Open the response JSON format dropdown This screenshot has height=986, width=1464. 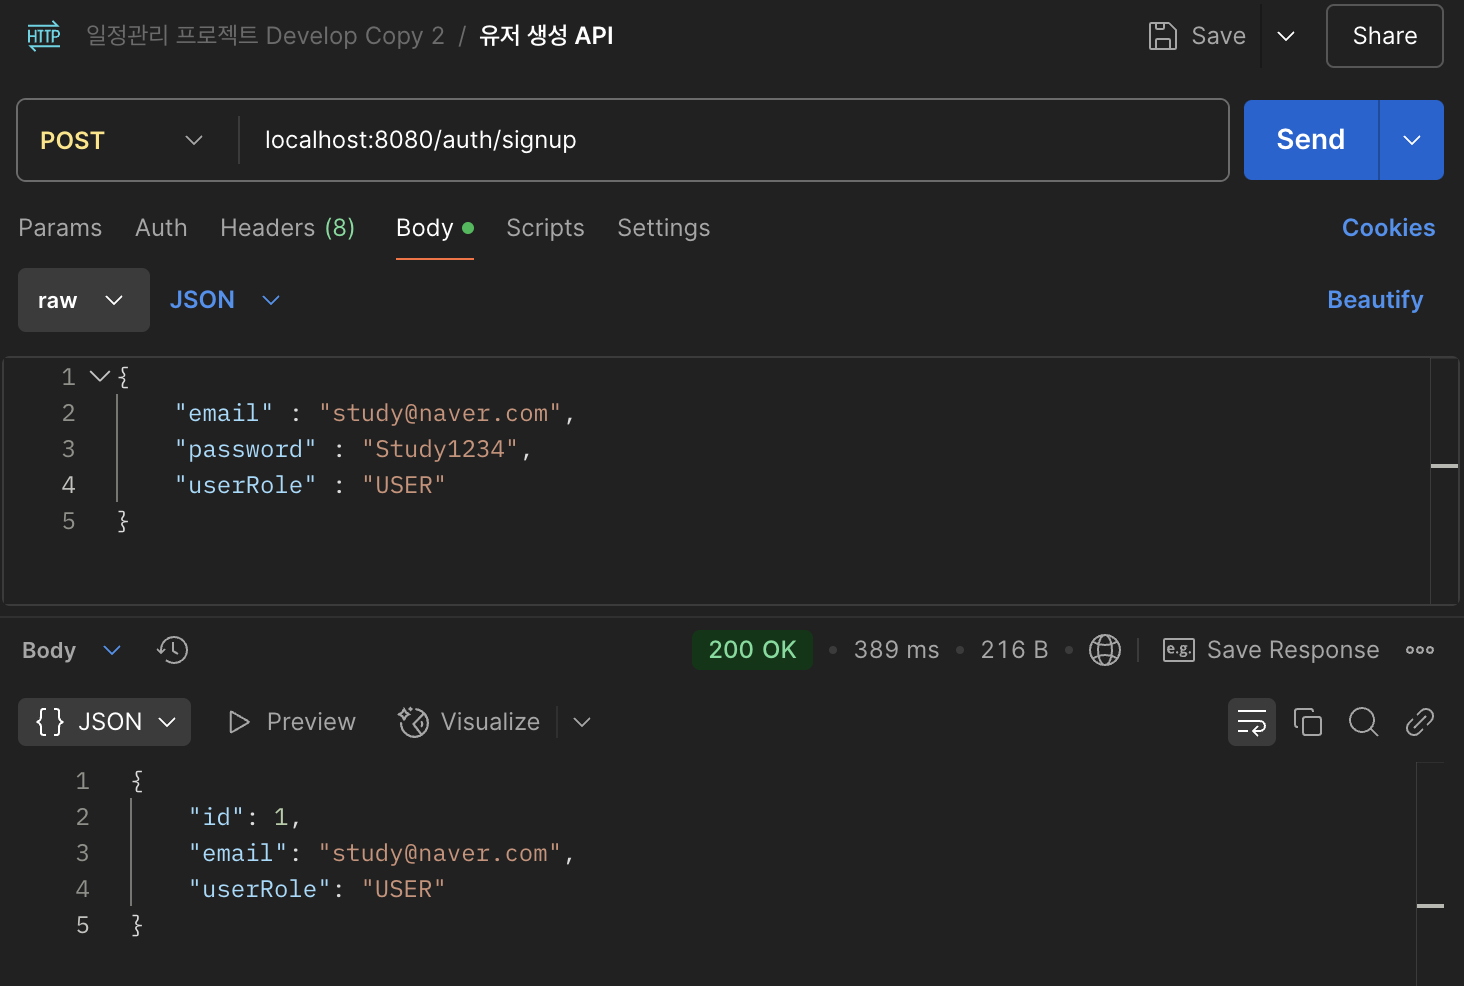click(105, 722)
